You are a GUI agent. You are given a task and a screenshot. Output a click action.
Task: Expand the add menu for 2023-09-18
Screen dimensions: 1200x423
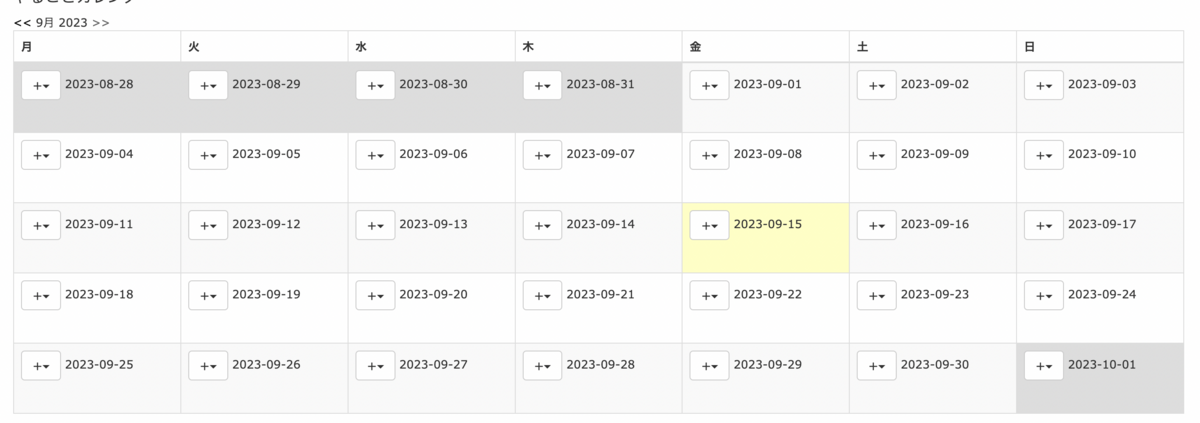coord(41,296)
